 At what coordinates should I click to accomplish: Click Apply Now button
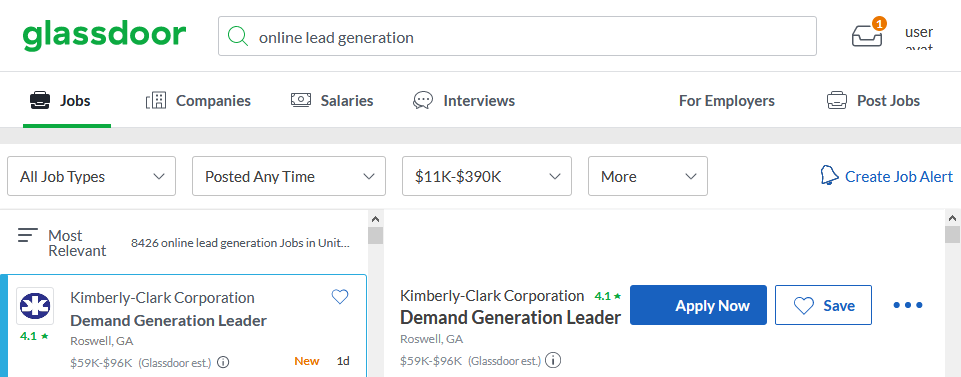[698, 305]
